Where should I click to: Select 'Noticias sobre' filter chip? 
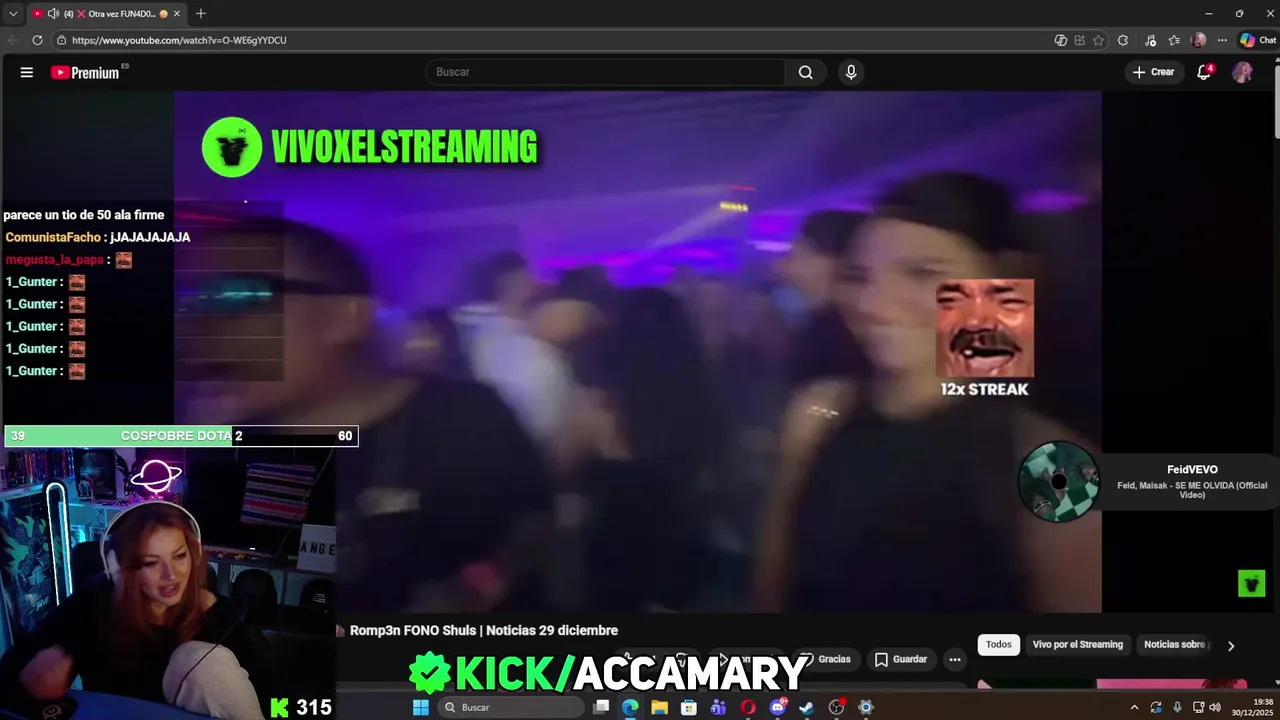[x=1175, y=645]
